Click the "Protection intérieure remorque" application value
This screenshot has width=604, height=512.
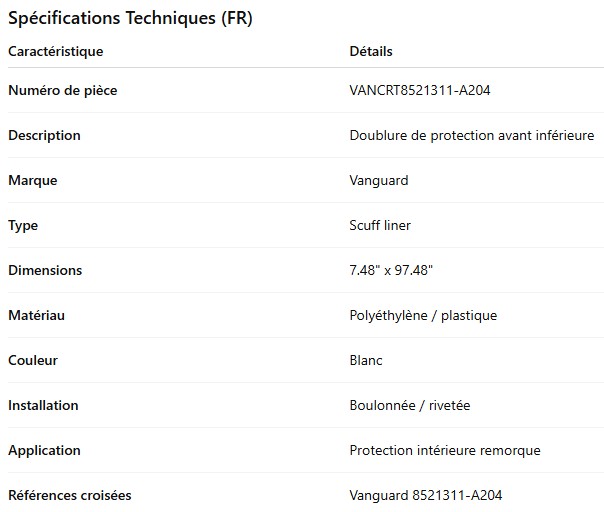(445, 451)
